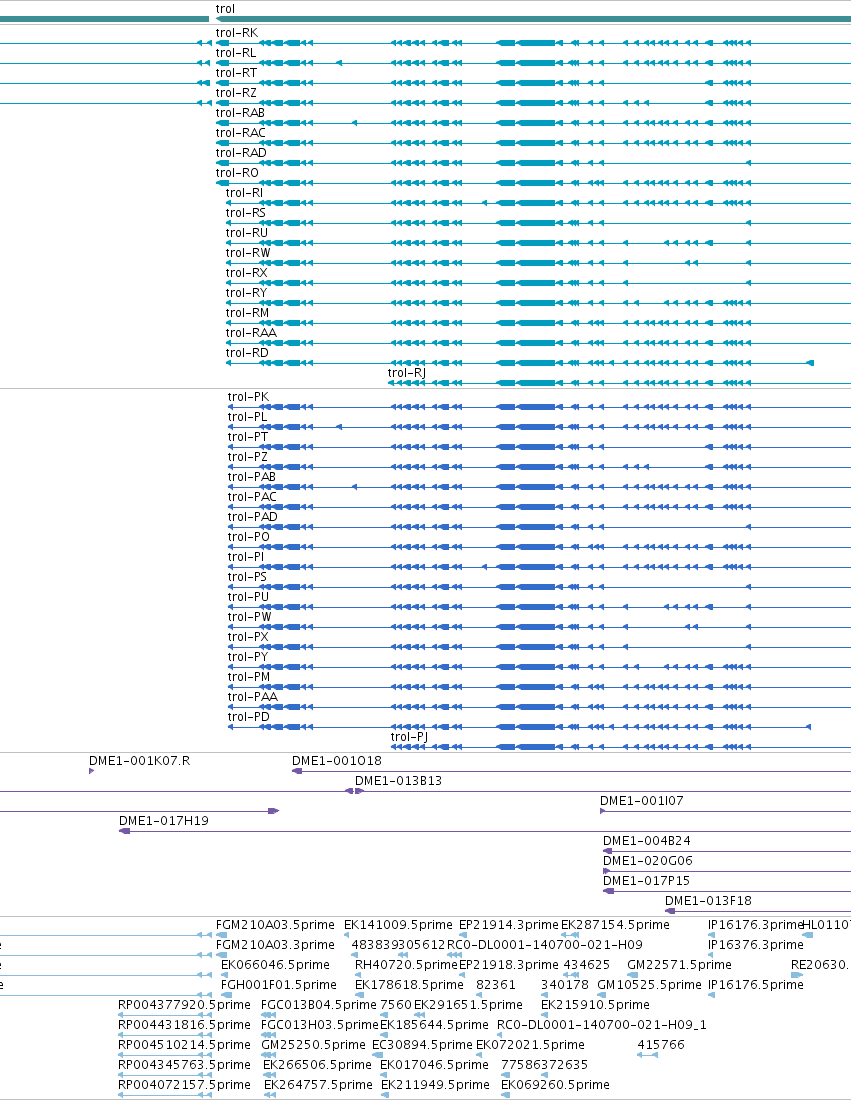Click EST label FGM210A03.5prime
851x1100 pixels.
pos(275,925)
